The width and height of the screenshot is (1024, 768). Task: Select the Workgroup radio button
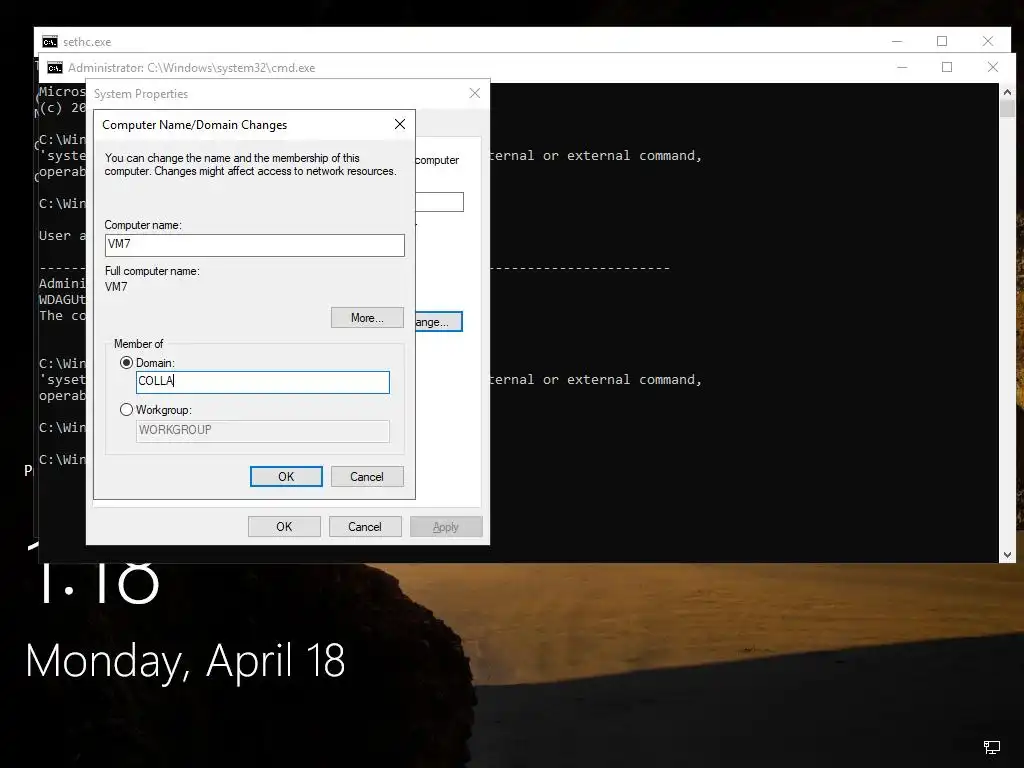[x=126, y=409]
